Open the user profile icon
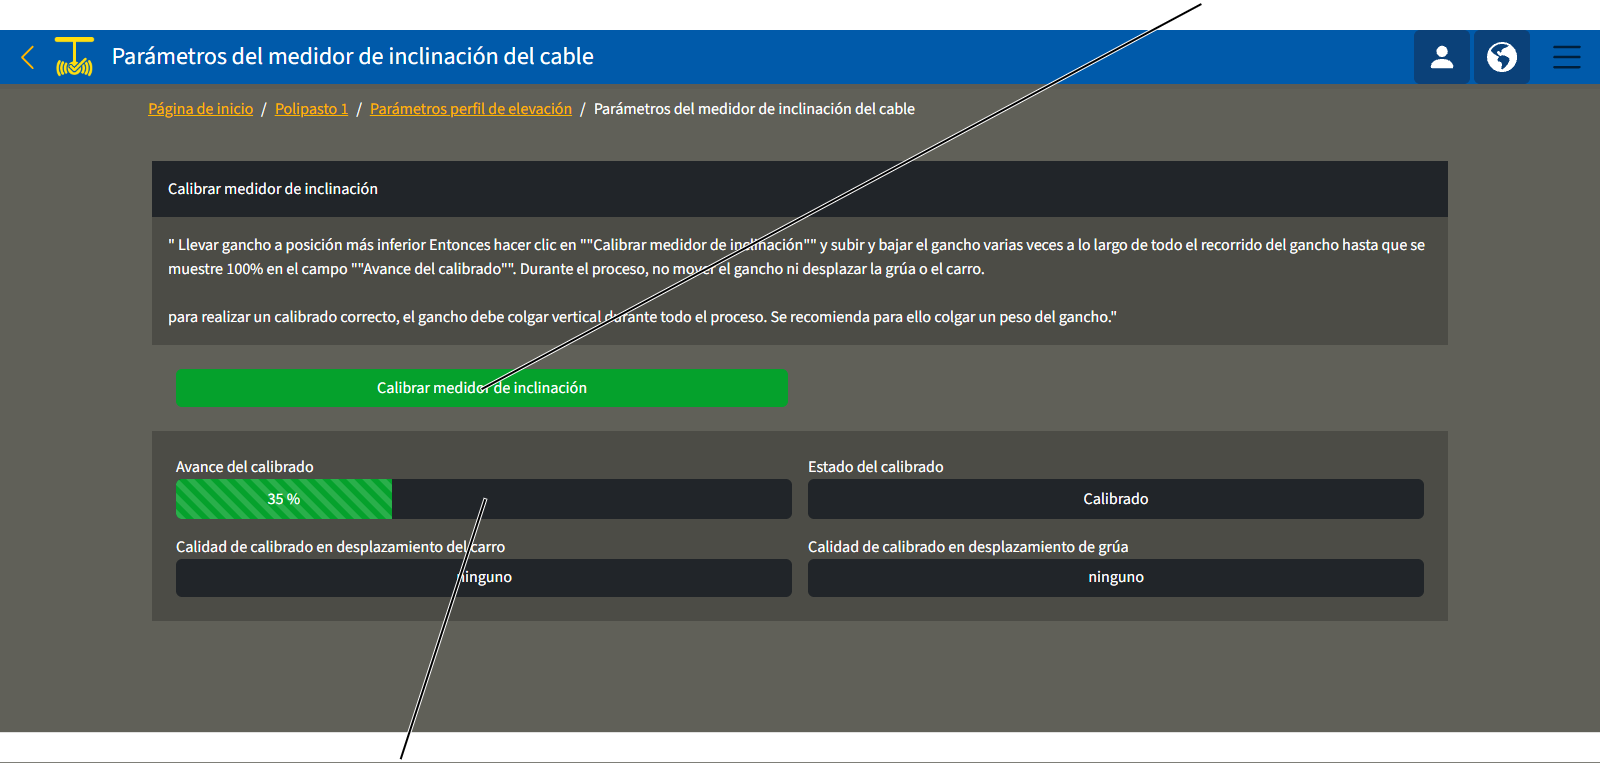 [x=1441, y=57]
